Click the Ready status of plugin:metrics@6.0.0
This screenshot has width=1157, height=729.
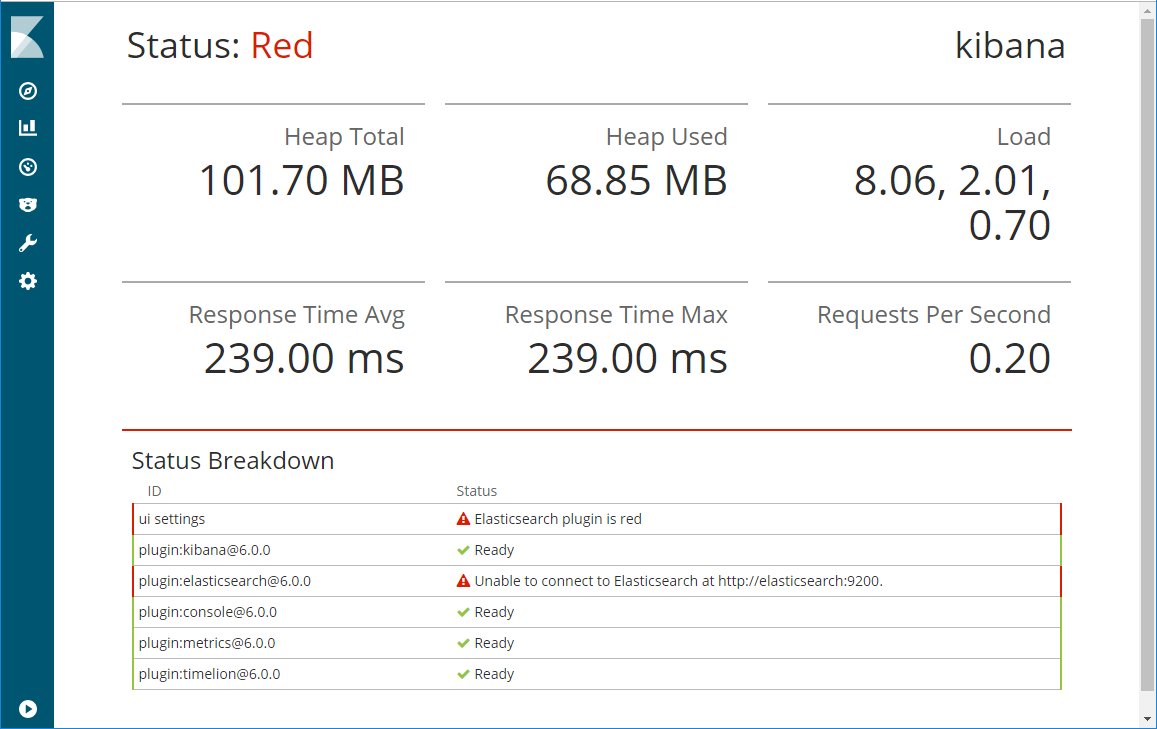494,643
